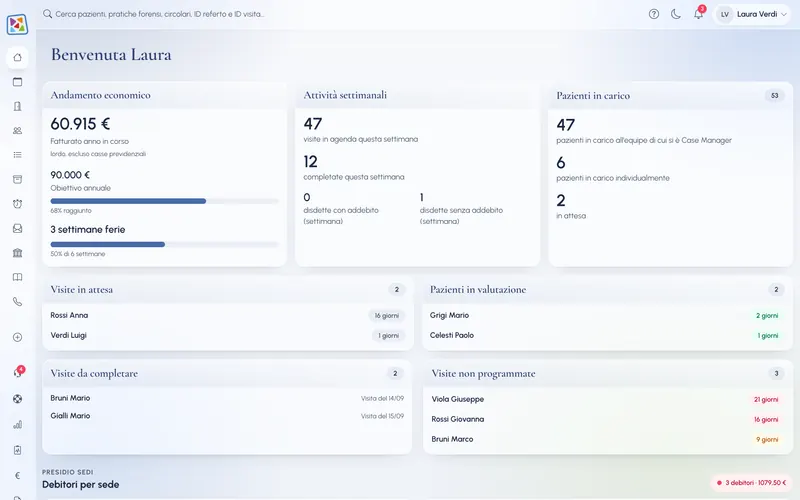
Task: Click the 'Visite da completare' card title
Action: point(94,373)
